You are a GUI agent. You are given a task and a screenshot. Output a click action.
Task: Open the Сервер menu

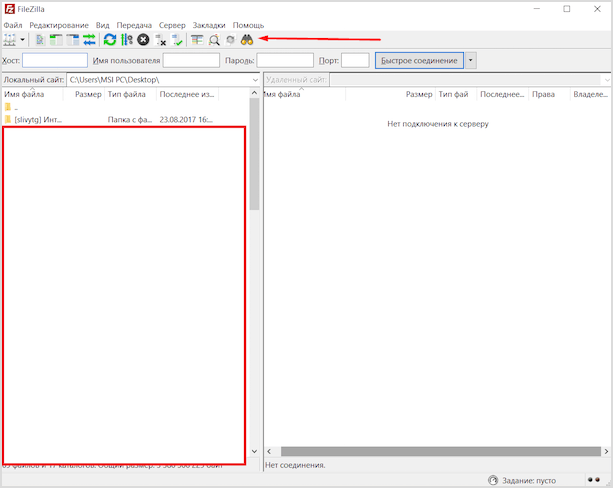pos(172,24)
